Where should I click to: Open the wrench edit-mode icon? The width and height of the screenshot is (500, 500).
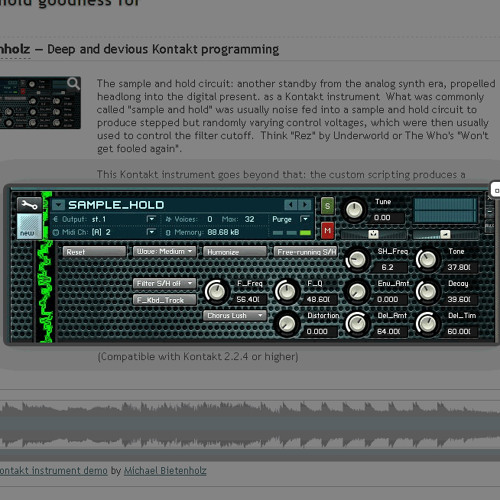coord(29,205)
